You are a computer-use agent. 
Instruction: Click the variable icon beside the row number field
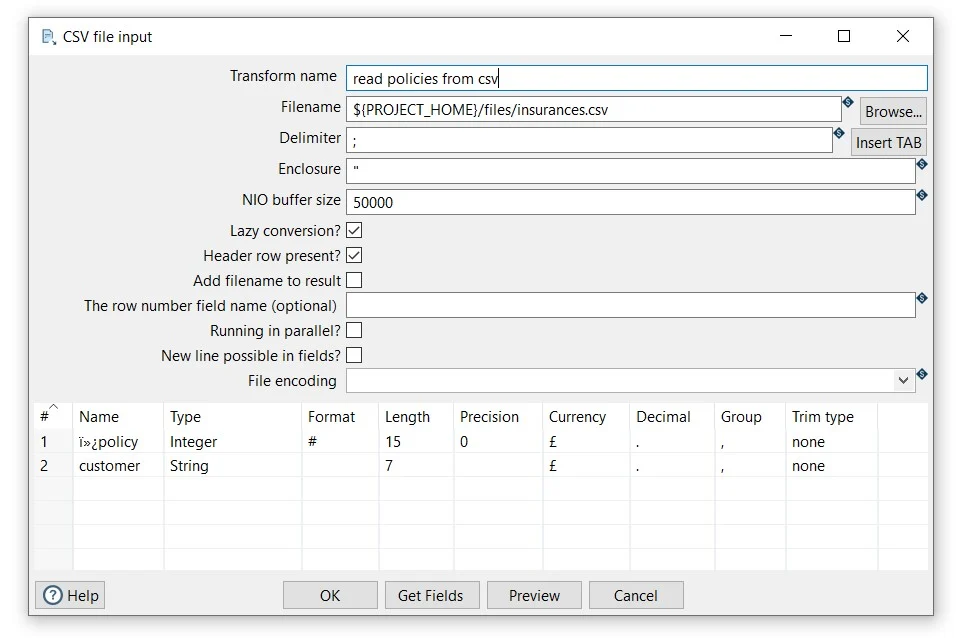click(x=921, y=298)
